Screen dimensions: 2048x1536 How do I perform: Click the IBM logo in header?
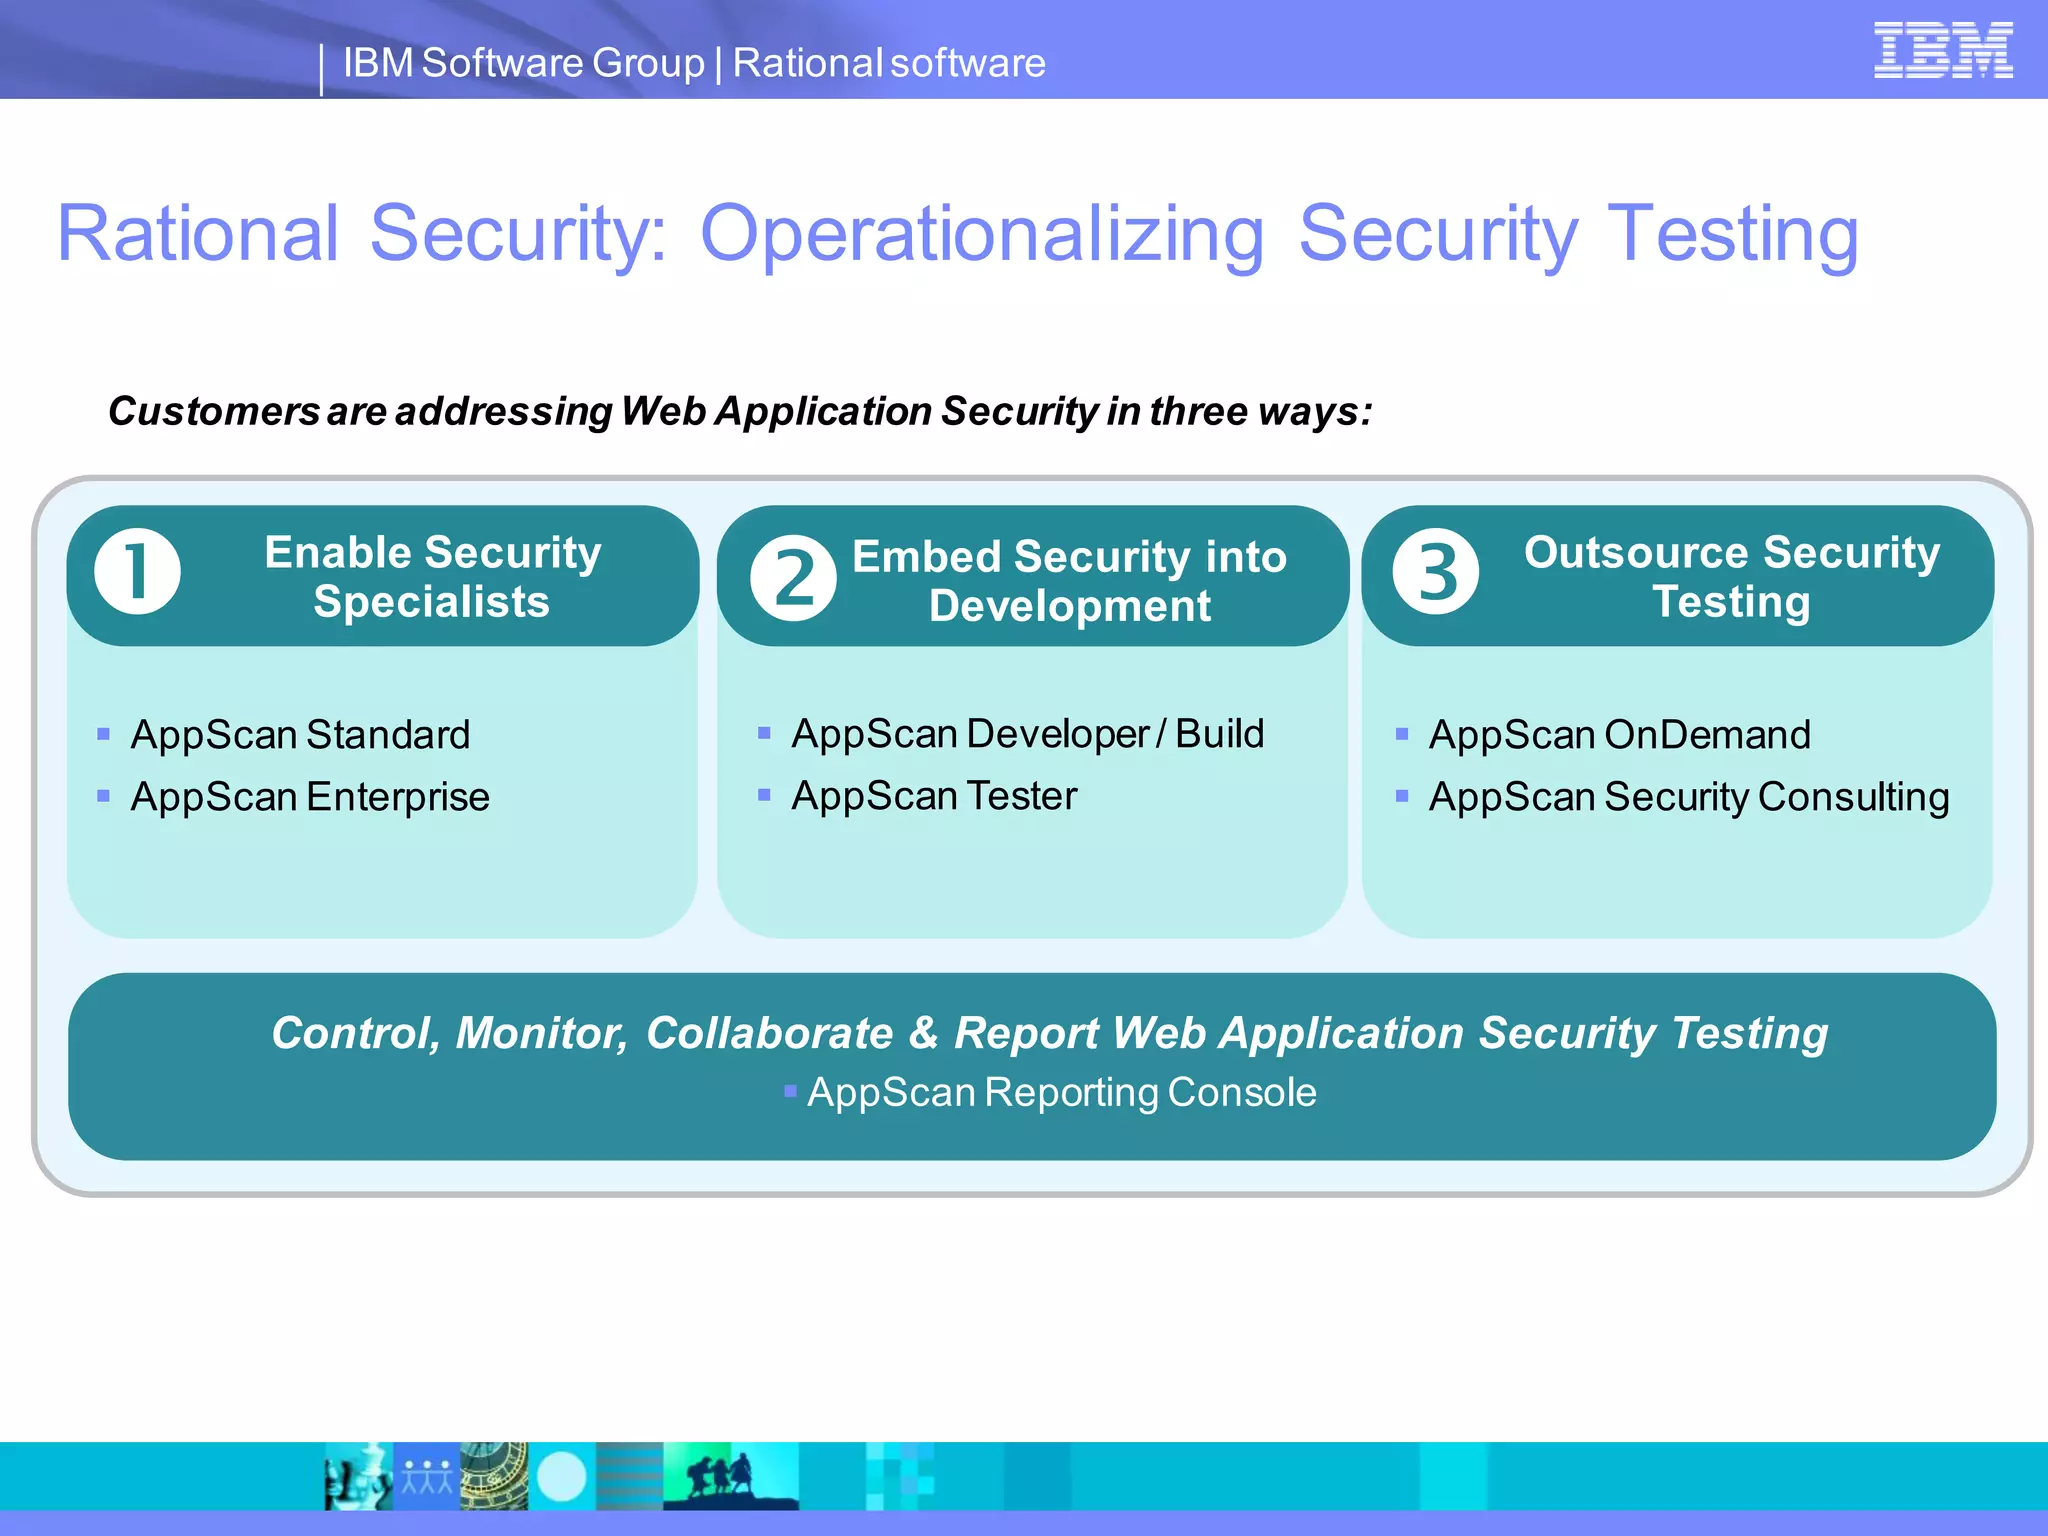(x=1942, y=50)
